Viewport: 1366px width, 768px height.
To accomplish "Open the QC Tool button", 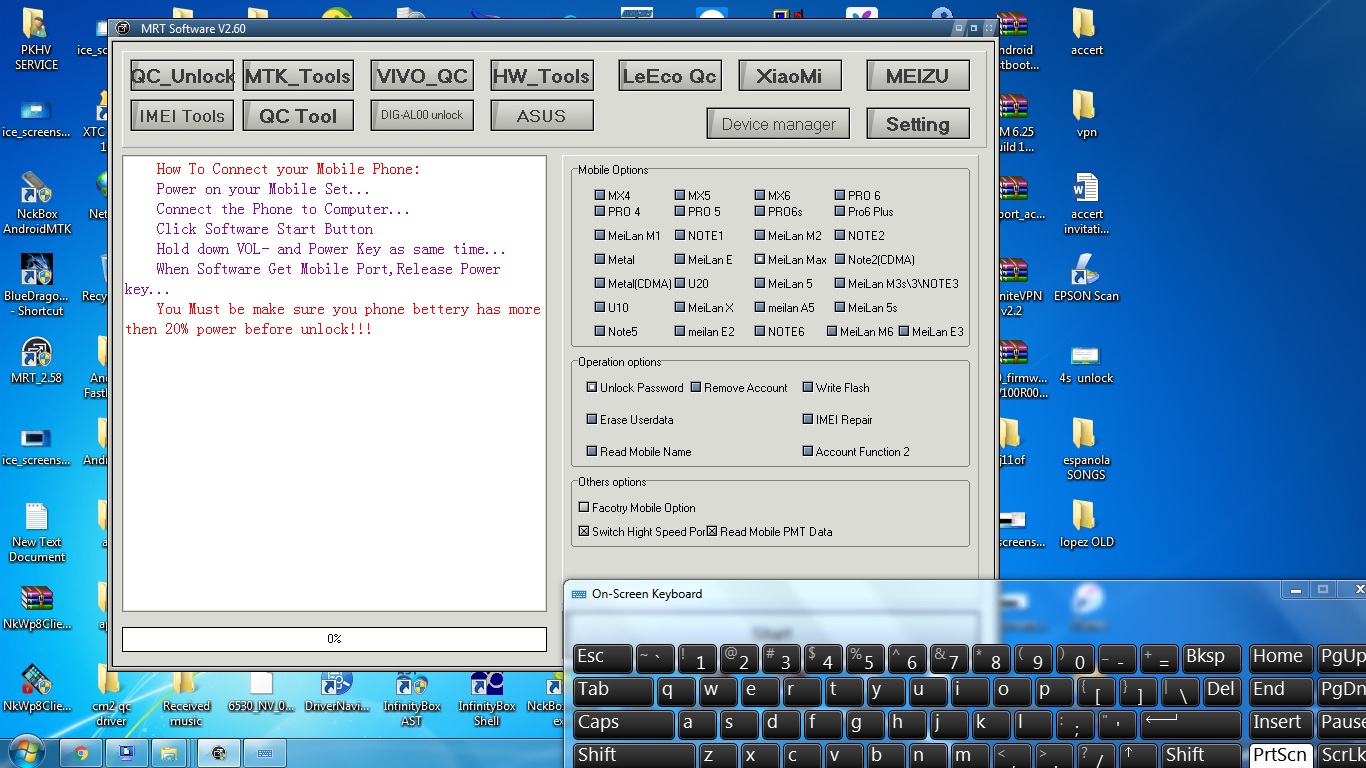I will (298, 116).
